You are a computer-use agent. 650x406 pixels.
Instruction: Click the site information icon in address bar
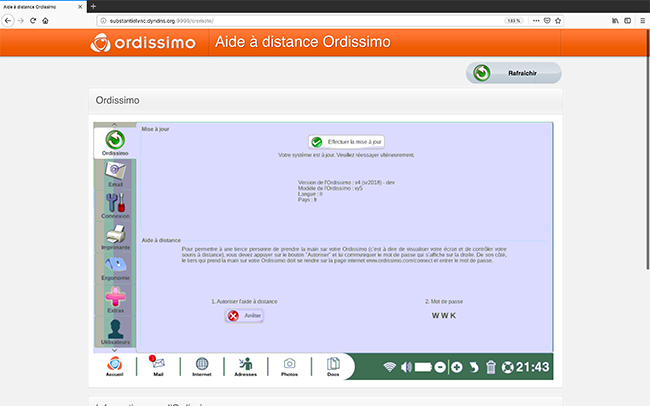(103, 21)
